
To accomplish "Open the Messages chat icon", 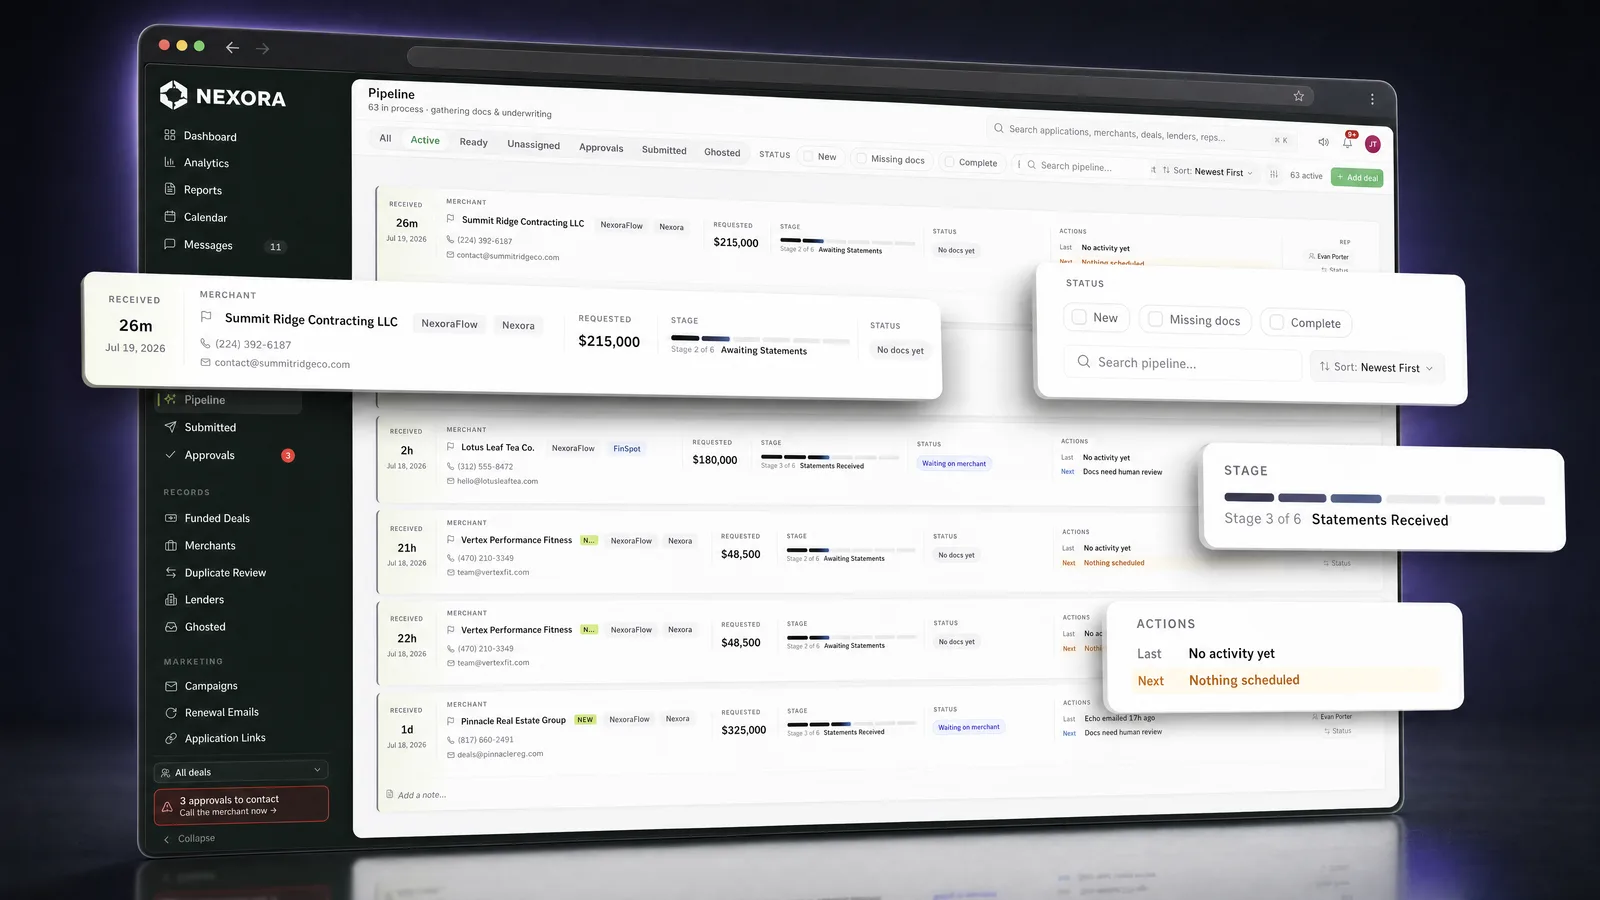I will (170, 244).
